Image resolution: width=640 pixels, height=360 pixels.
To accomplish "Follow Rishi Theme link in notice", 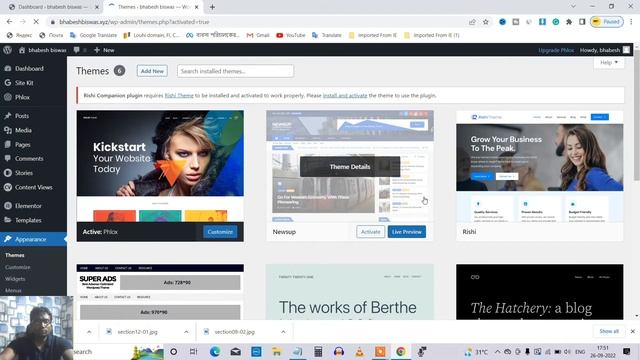I will coord(179,96).
